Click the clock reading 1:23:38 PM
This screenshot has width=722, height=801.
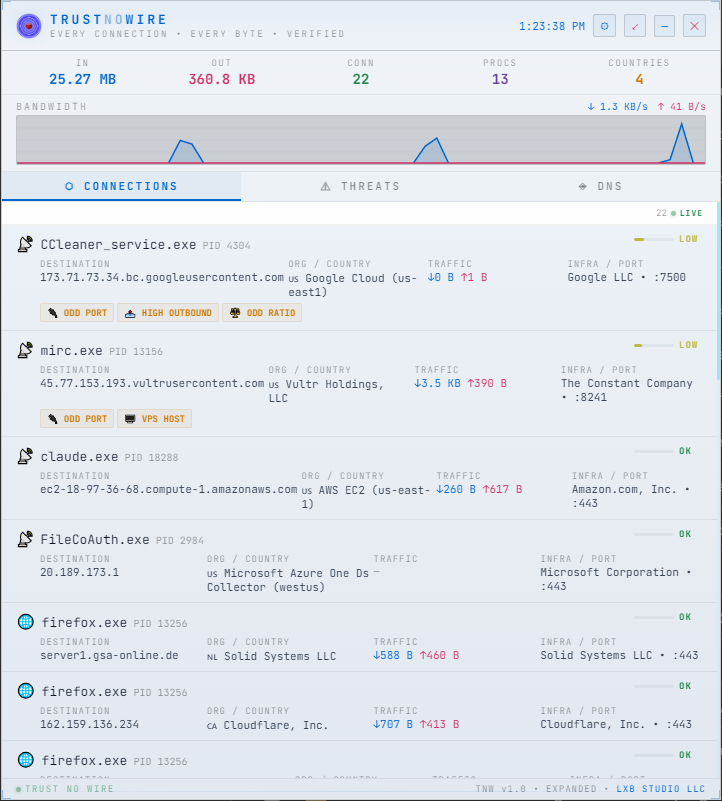coord(552,26)
